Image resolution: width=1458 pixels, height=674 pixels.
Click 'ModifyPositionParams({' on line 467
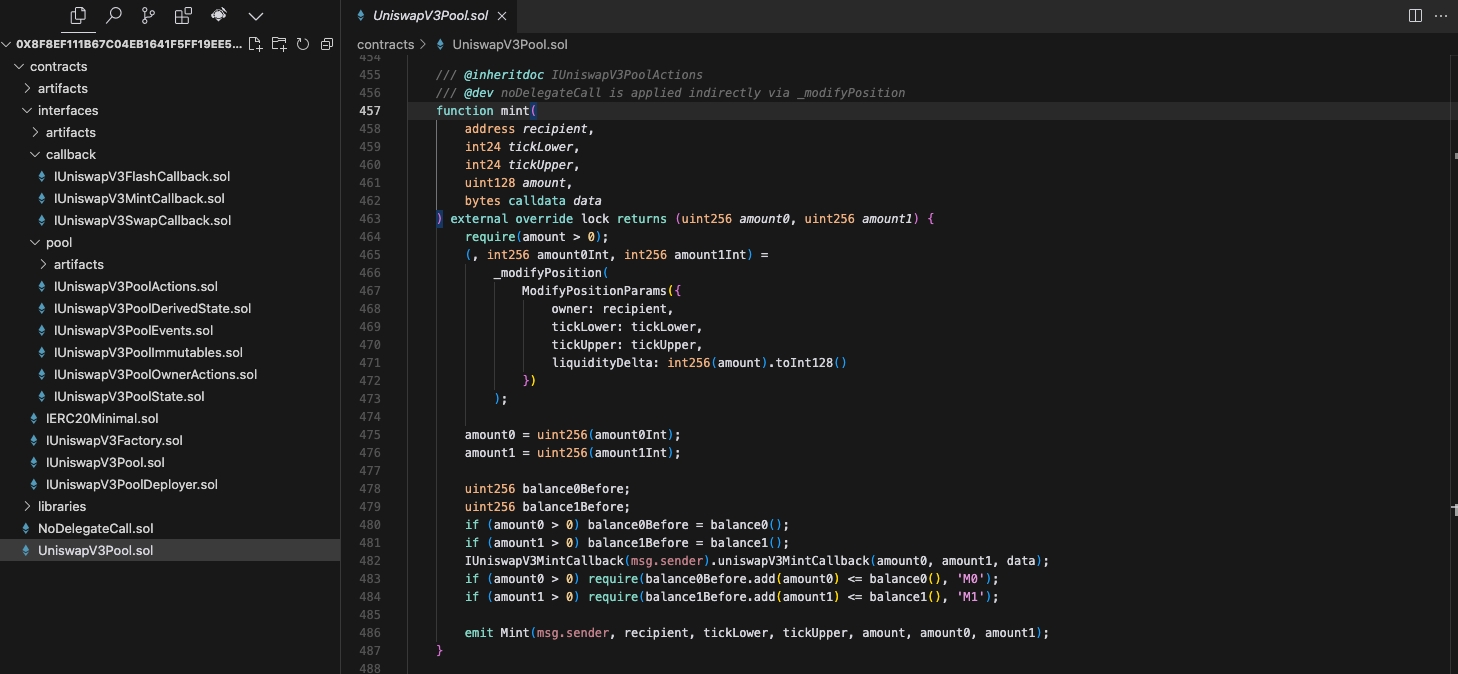[601, 291]
